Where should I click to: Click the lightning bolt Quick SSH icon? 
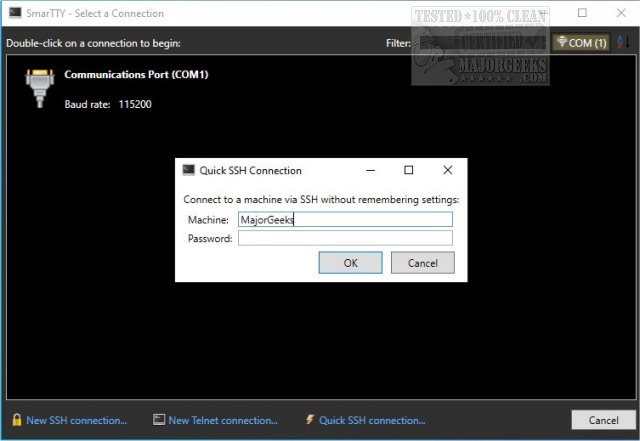click(x=310, y=419)
